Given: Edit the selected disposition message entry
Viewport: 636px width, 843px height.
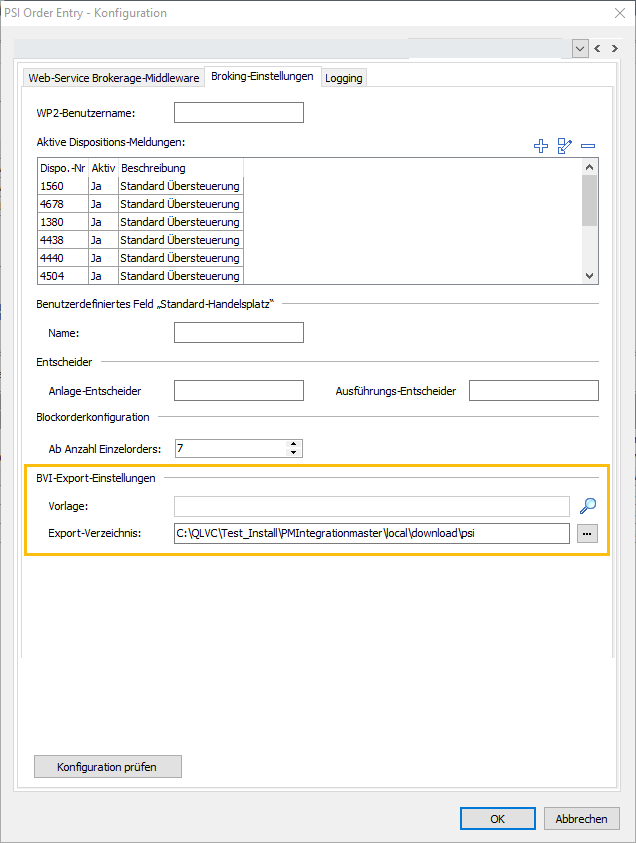Looking at the screenshot, I should coord(565,146).
